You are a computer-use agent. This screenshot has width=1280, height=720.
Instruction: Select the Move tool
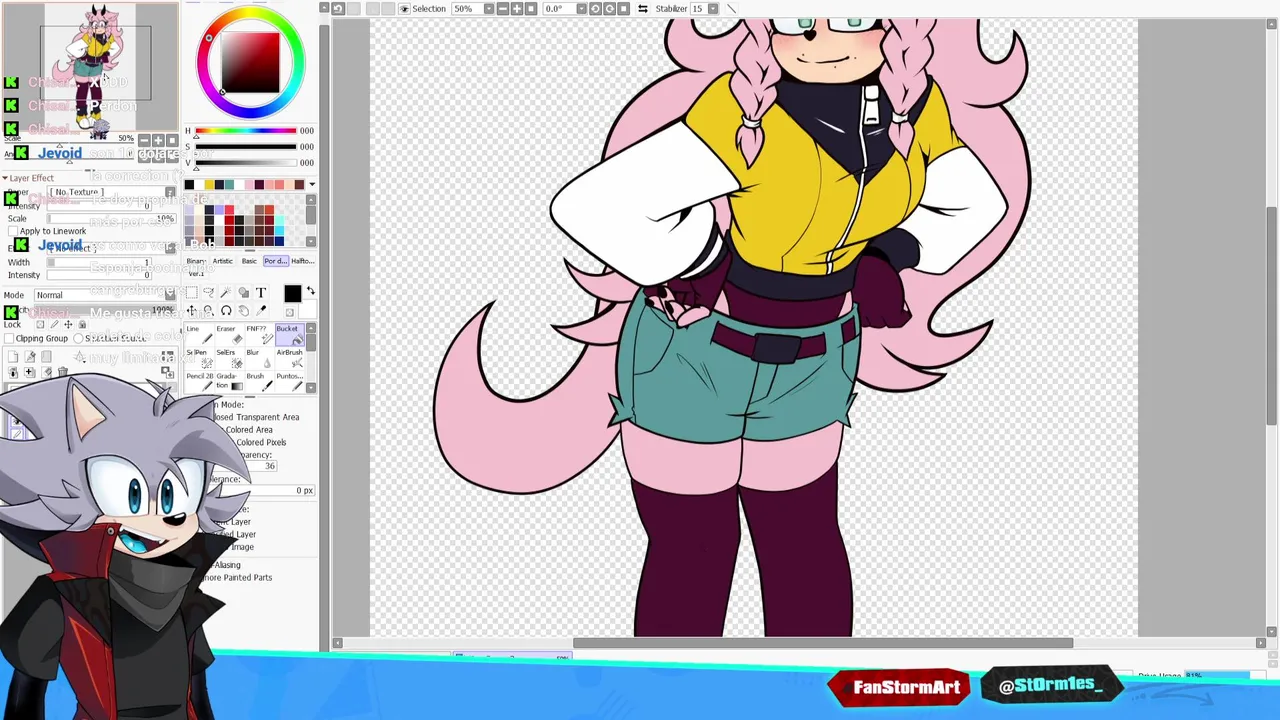192,311
